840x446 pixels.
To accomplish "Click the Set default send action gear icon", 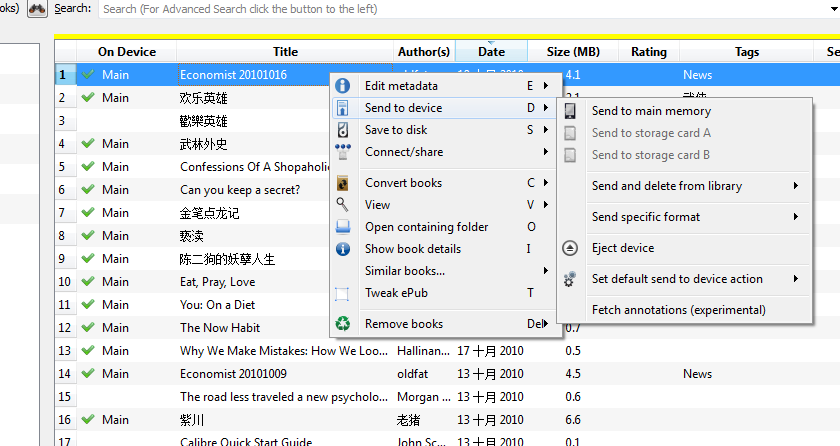I will 569,279.
